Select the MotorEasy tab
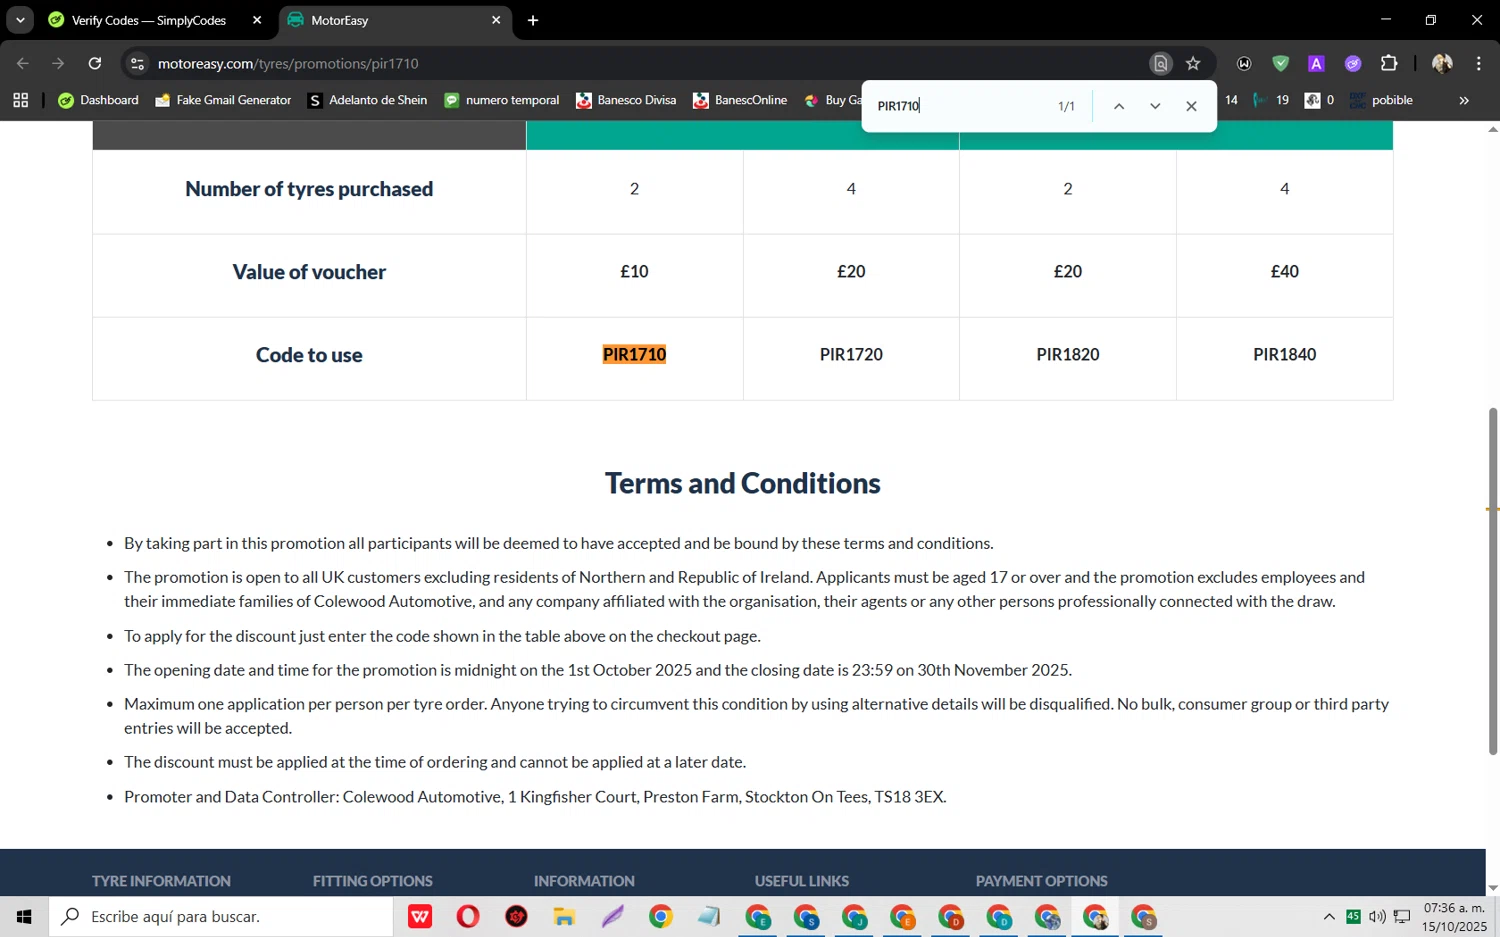The image size is (1500, 937). pos(396,20)
